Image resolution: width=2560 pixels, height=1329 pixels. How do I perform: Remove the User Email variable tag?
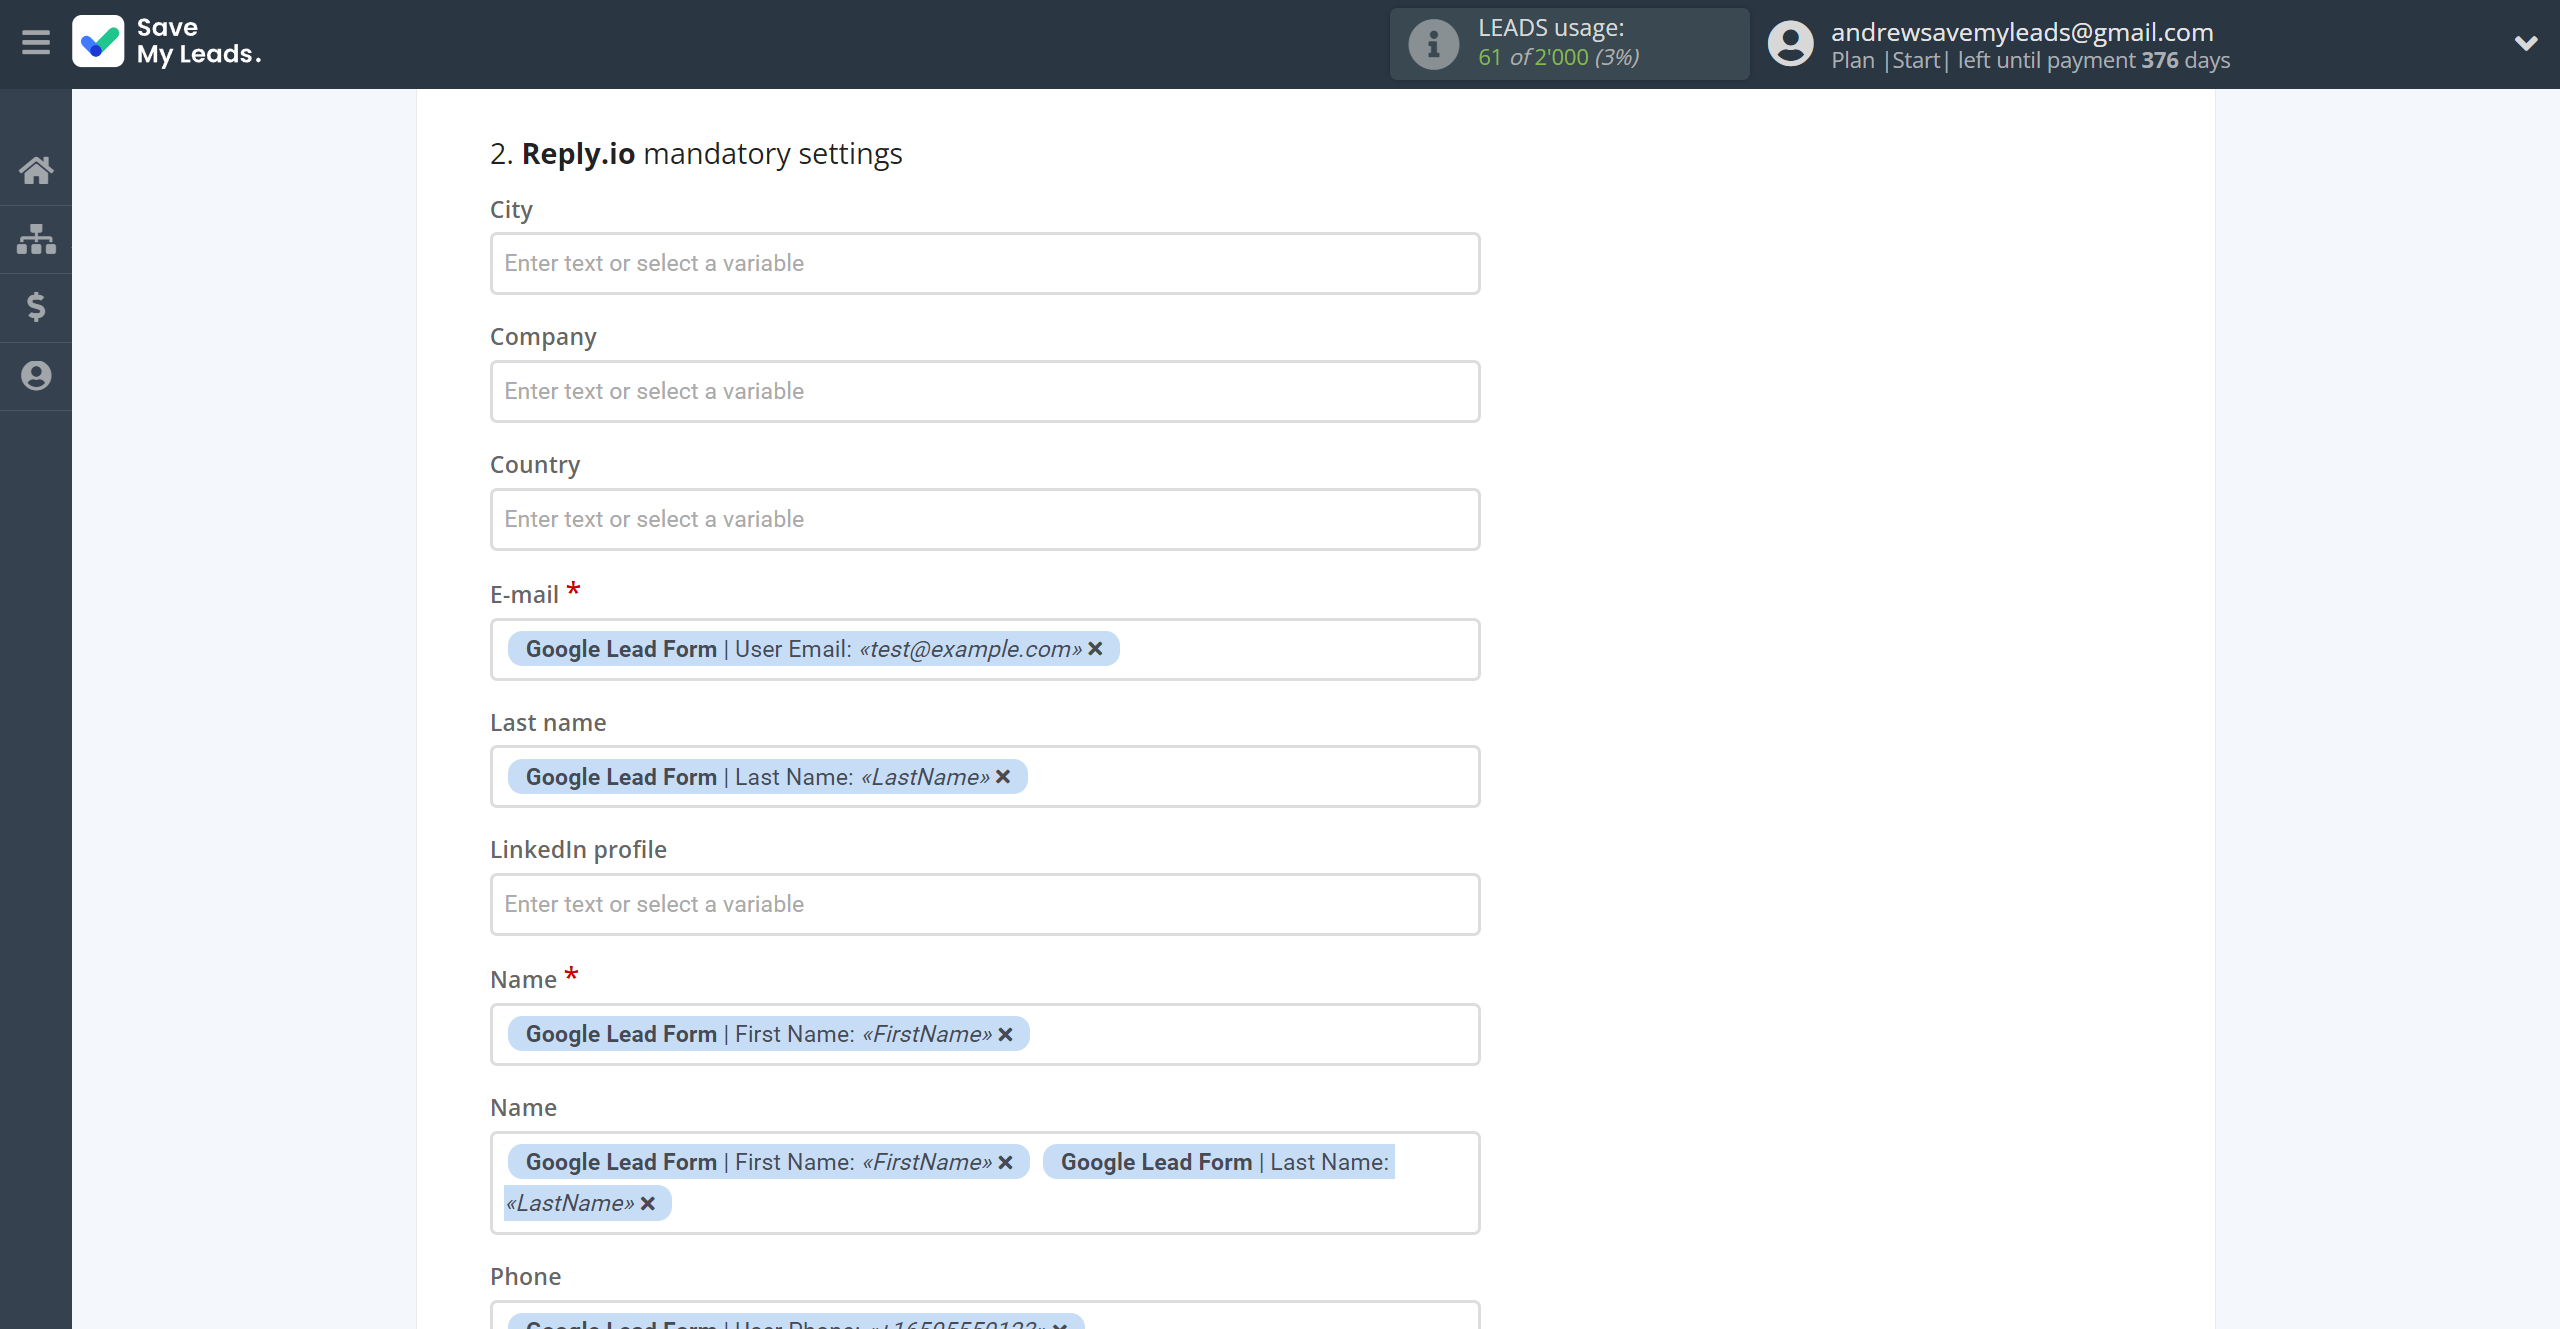(1095, 649)
